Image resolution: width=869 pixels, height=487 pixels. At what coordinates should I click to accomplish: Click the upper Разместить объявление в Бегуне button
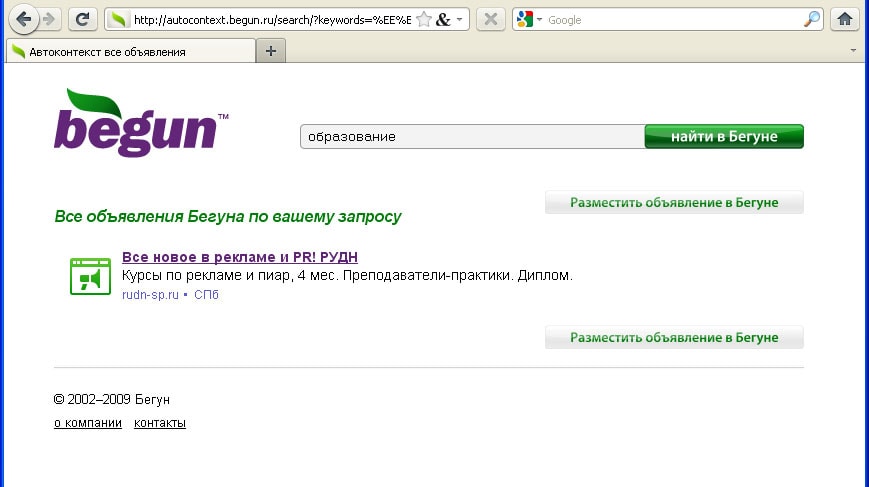(674, 202)
